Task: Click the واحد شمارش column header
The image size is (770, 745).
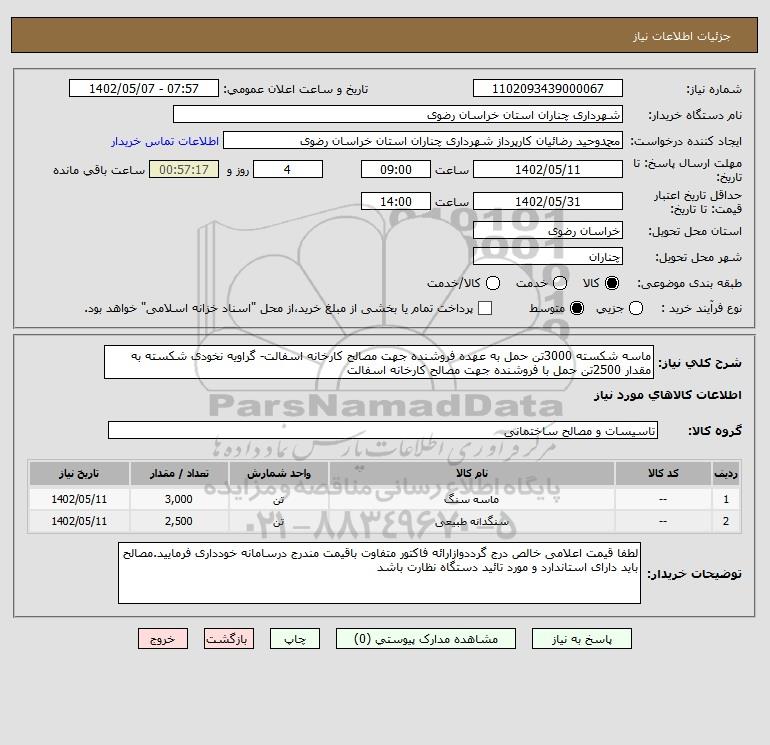Action: 278,473
